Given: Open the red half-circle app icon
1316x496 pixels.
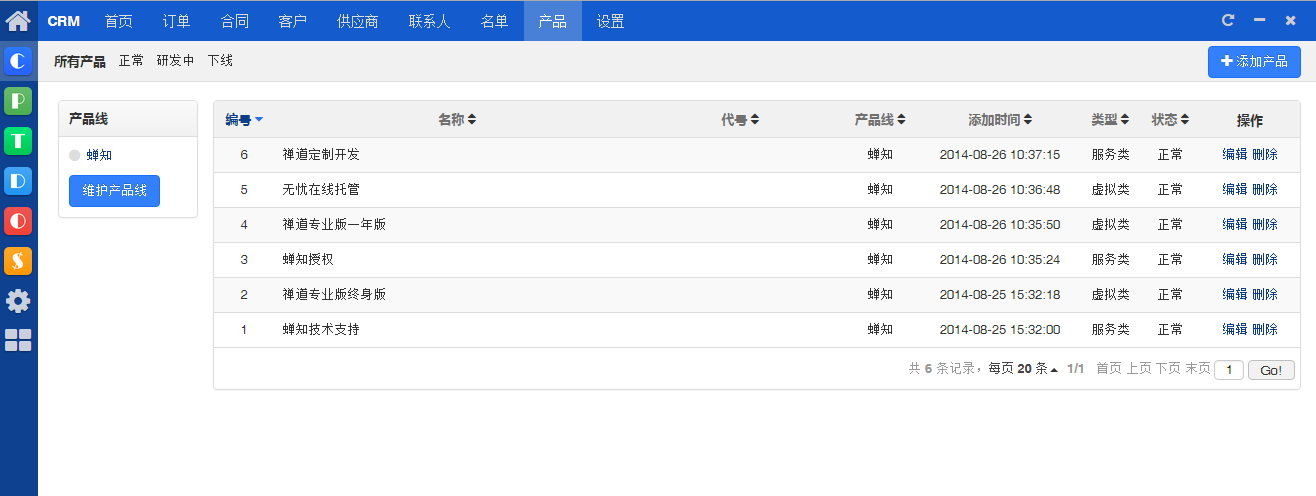Looking at the screenshot, I should 18,221.
